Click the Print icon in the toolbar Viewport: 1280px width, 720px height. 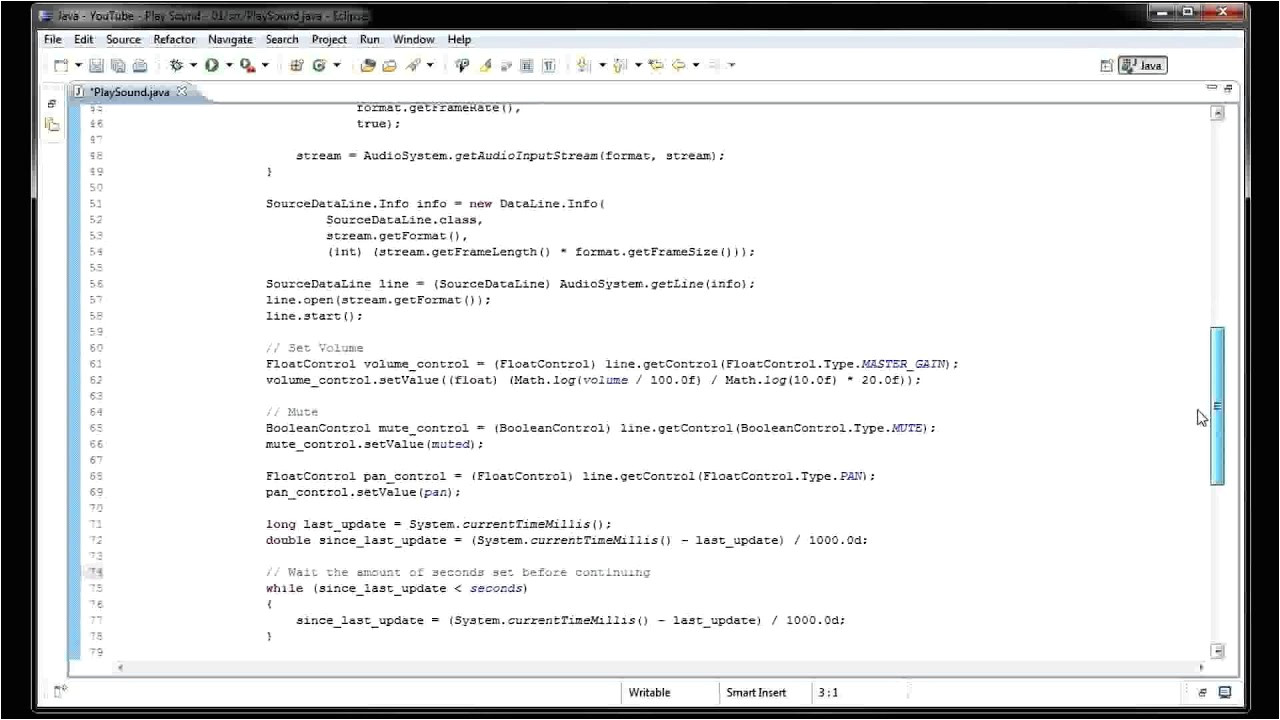140,66
